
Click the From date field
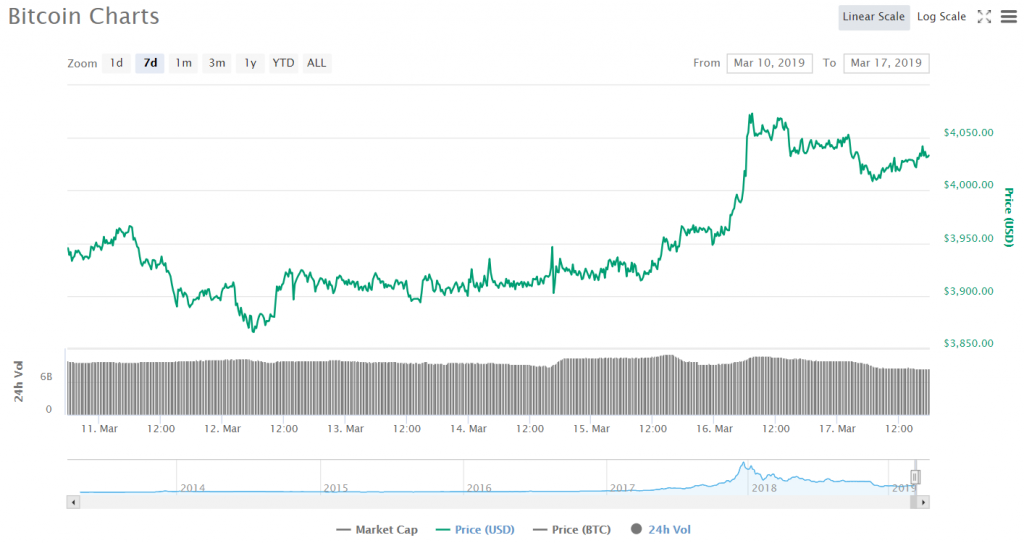click(769, 63)
